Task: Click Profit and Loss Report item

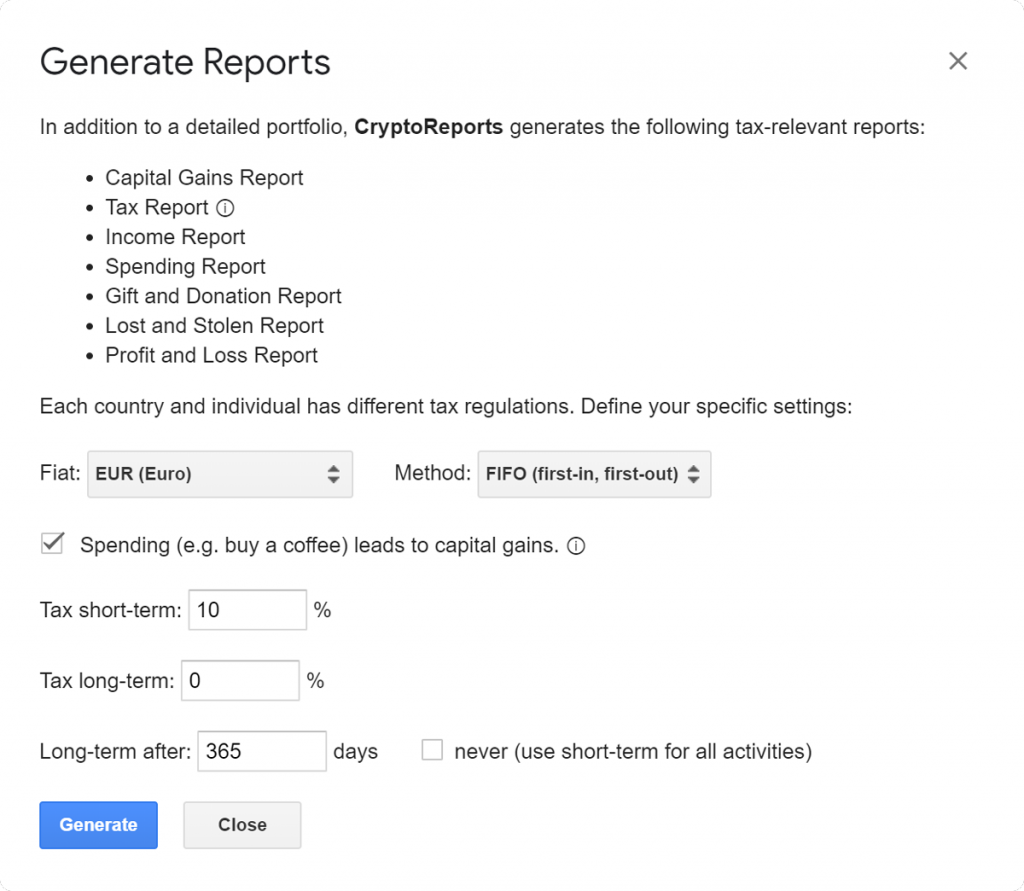Action: 211,355
